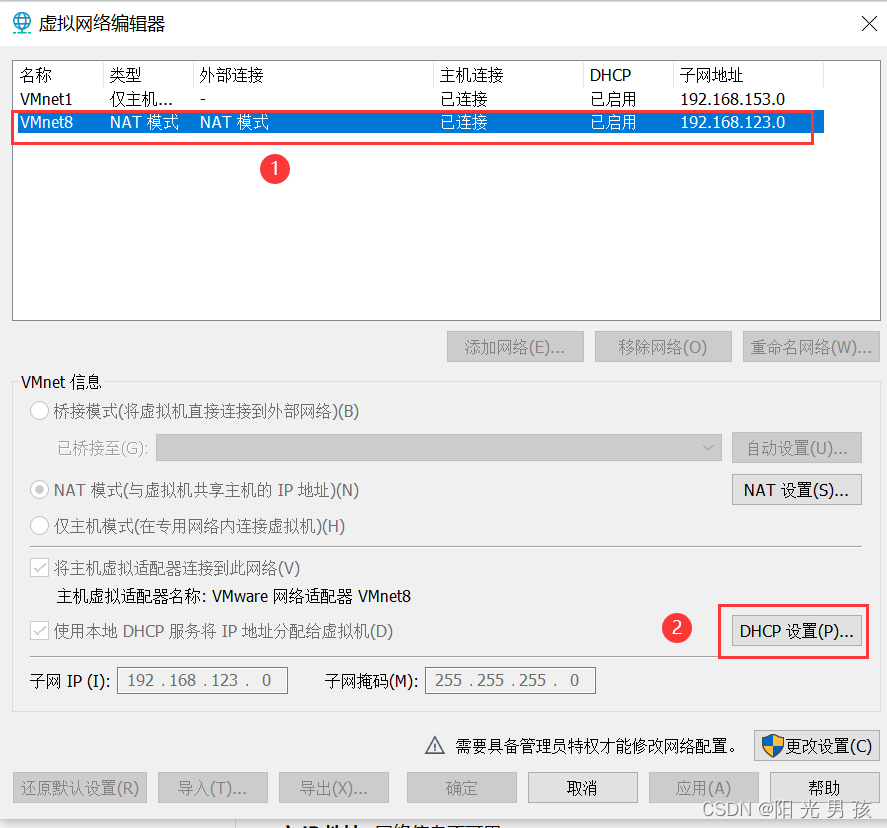Click VMnet1 row 仅主机 type cell
Image resolution: width=887 pixels, height=828 pixels.
coord(141,99)
